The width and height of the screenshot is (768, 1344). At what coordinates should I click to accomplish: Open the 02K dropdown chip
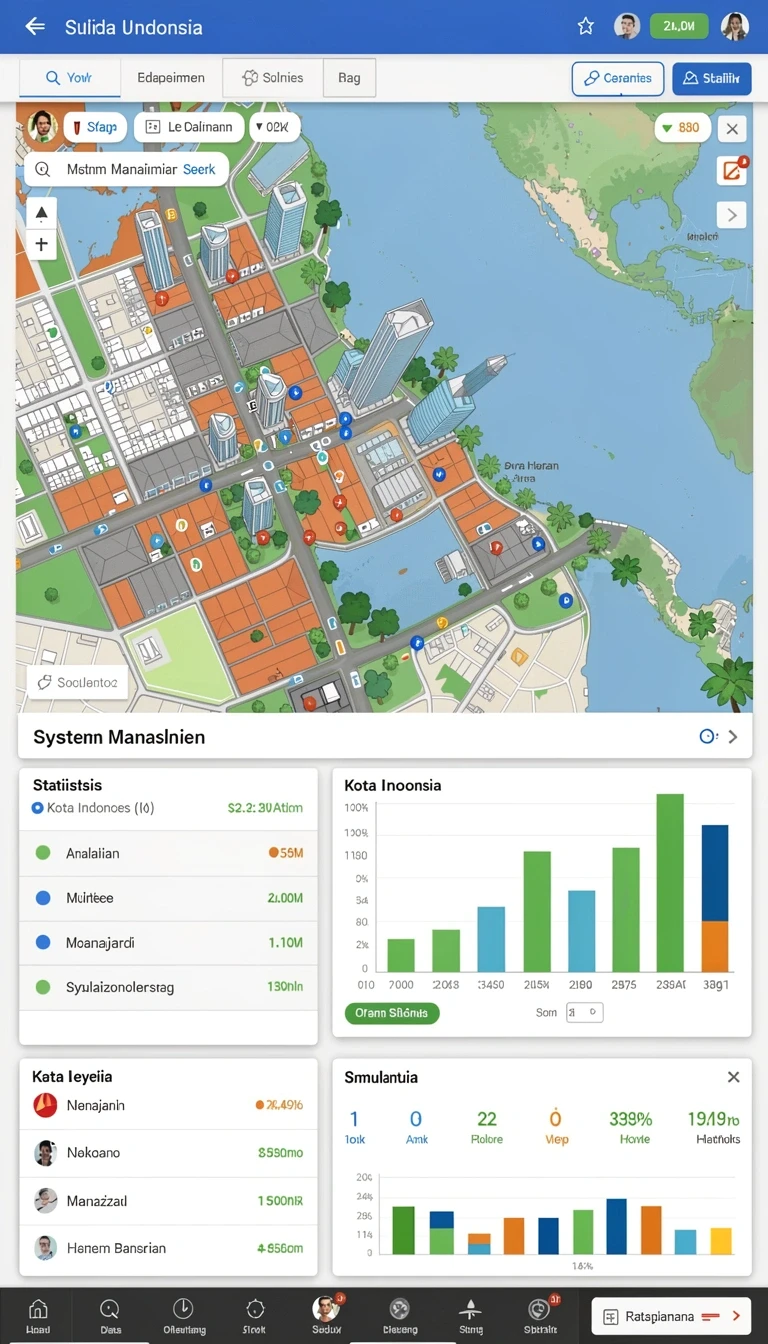point(273,127)
